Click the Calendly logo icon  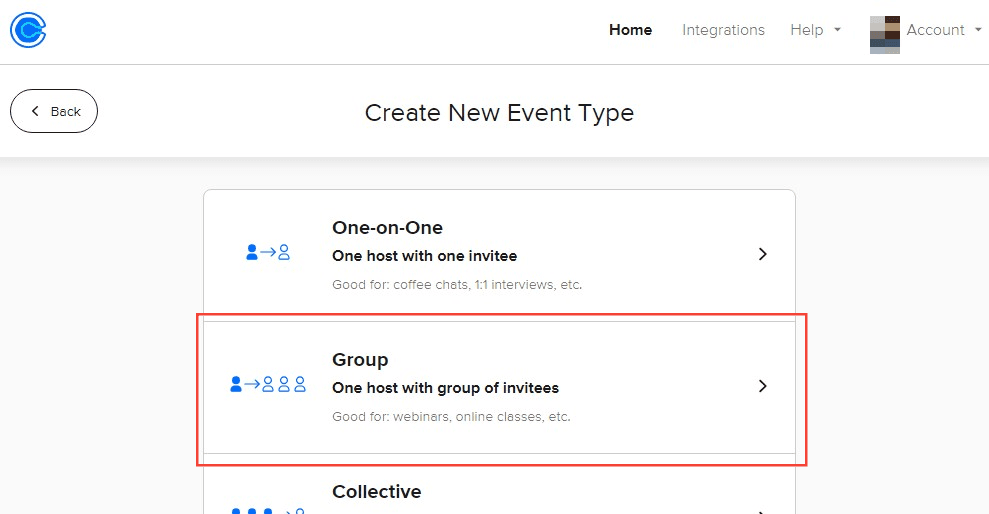click(28, 30)
